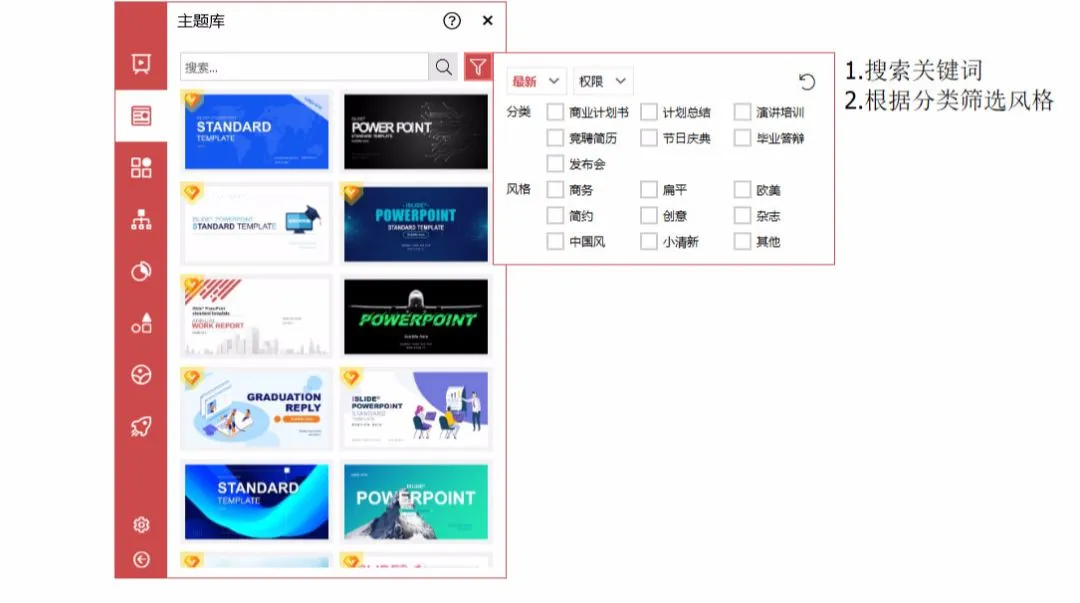Reset filters with the circular arrow icon

click(x=807, y=81)
